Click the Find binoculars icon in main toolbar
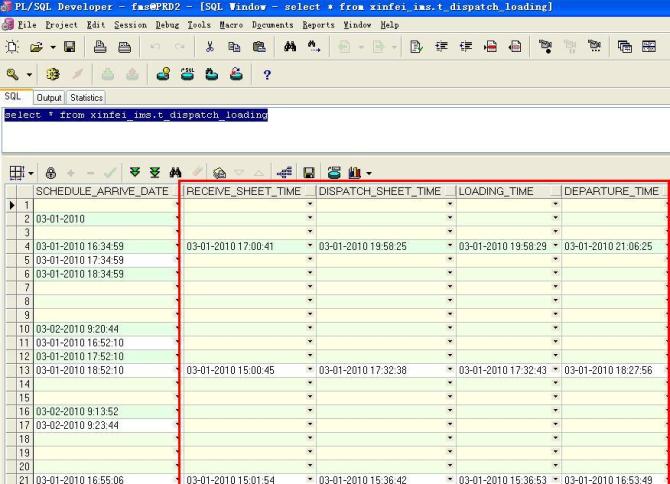 pos(290,46)
